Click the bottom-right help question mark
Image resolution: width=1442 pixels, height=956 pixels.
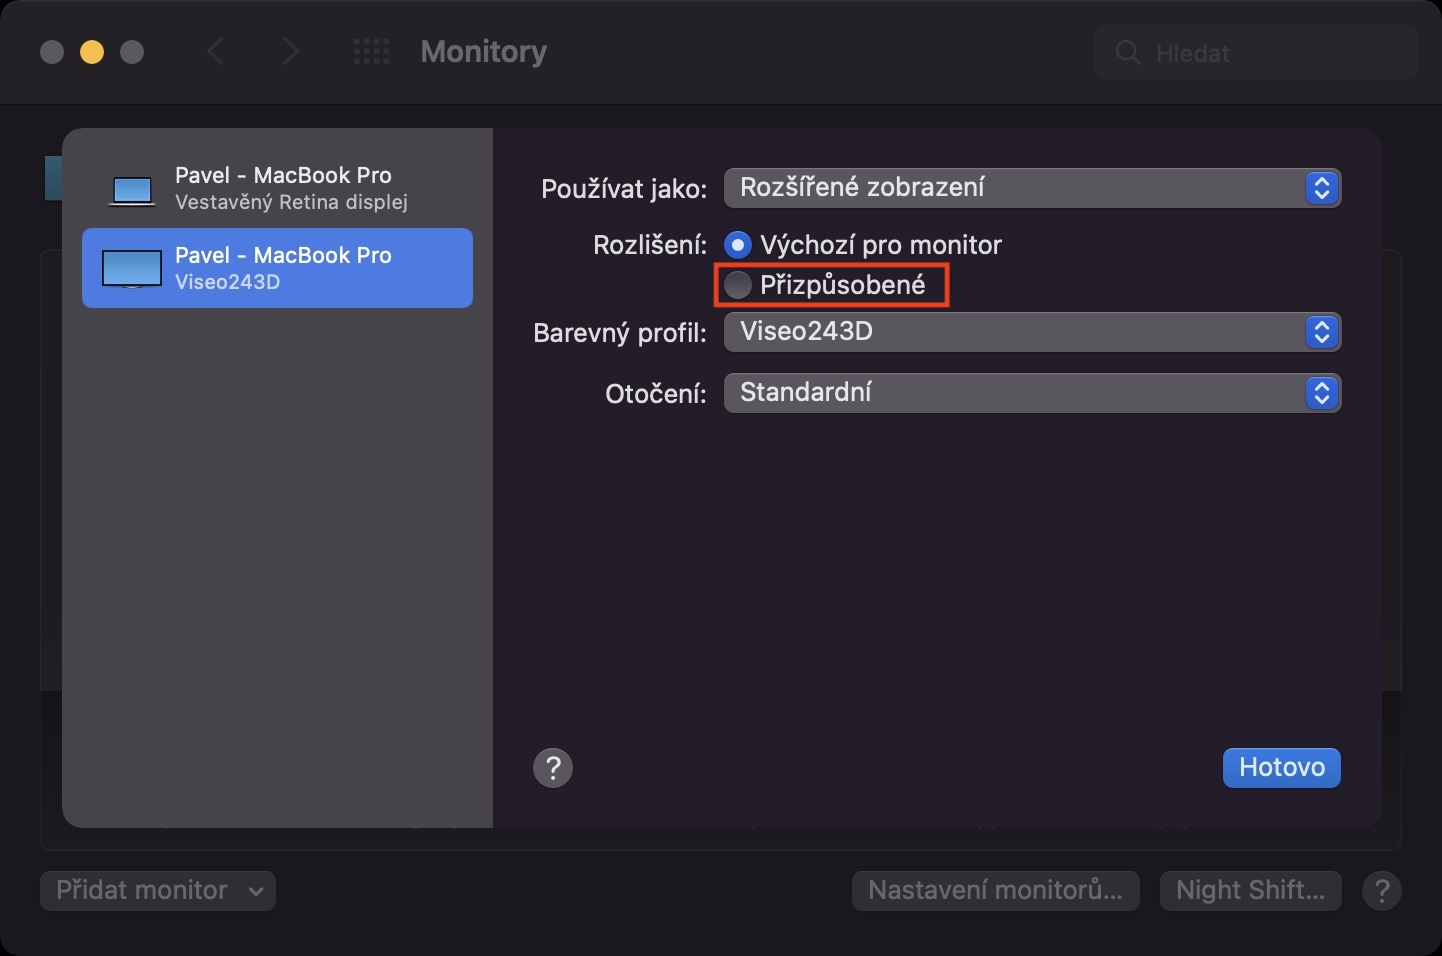(1382, 890)
